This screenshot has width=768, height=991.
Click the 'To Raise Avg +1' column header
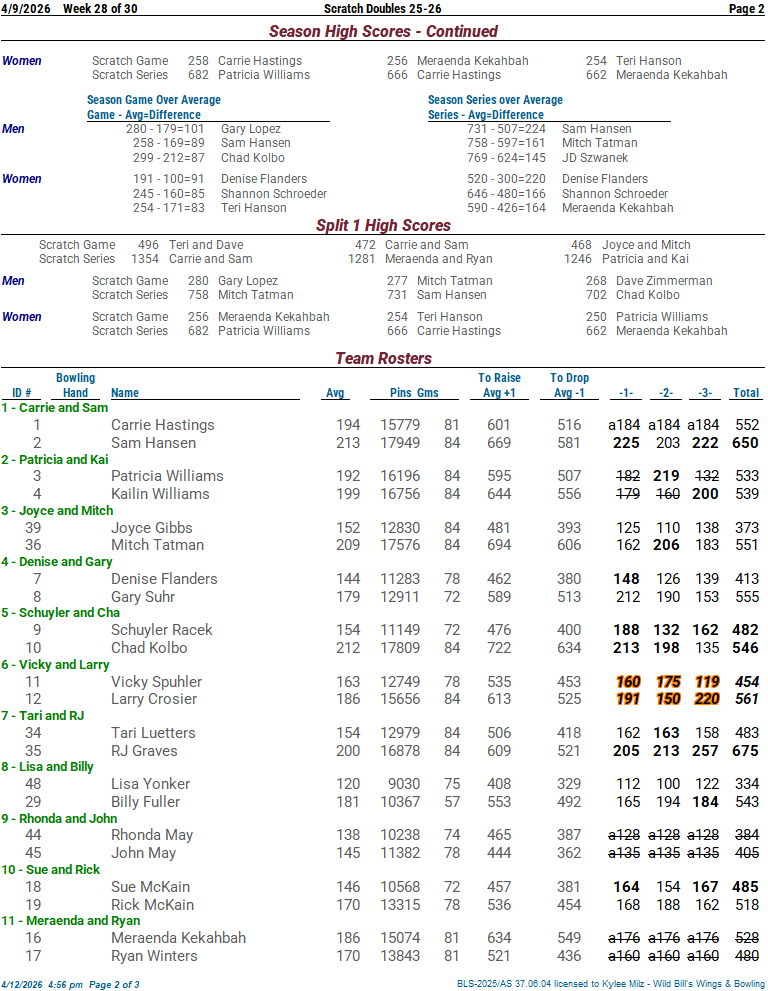pyautogui.click(x=499, y=385)
